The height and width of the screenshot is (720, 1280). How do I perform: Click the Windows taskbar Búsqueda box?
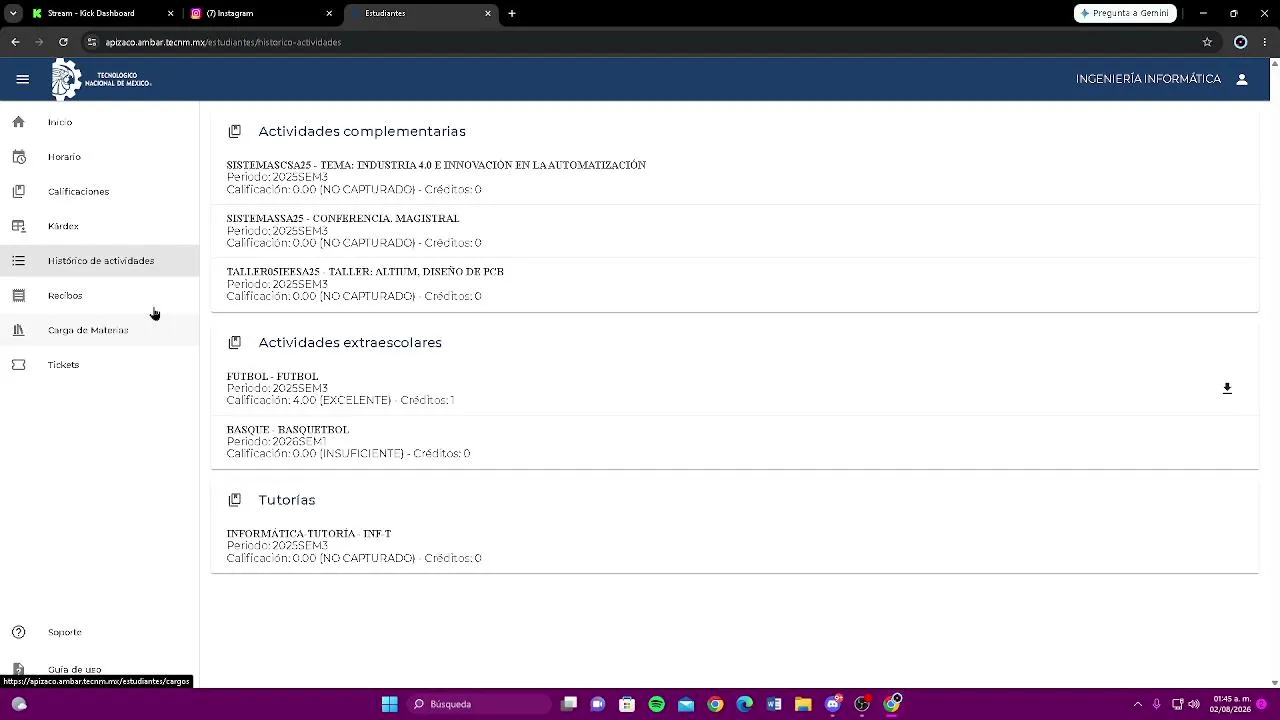pyautogui.click(x=480, y=704)
